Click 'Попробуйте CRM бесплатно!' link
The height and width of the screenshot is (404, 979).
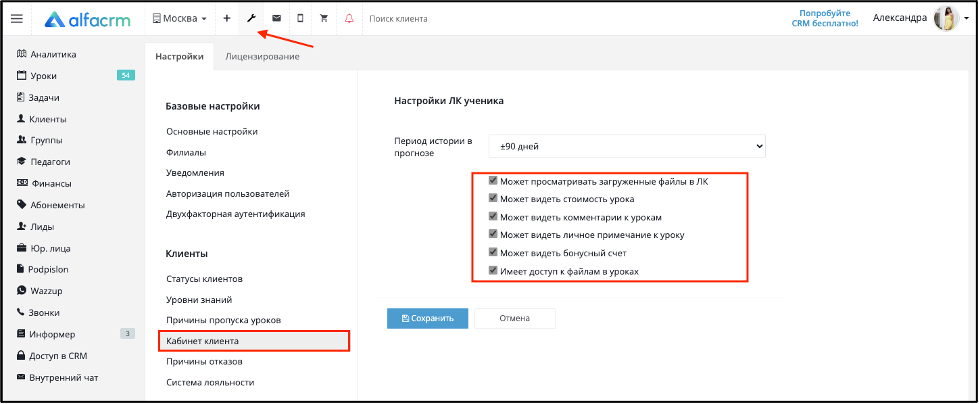pos(825,18)
